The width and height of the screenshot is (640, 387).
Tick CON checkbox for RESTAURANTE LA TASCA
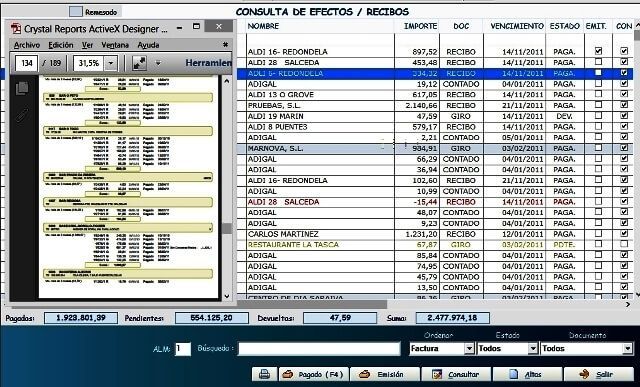[x=624, y=244]
